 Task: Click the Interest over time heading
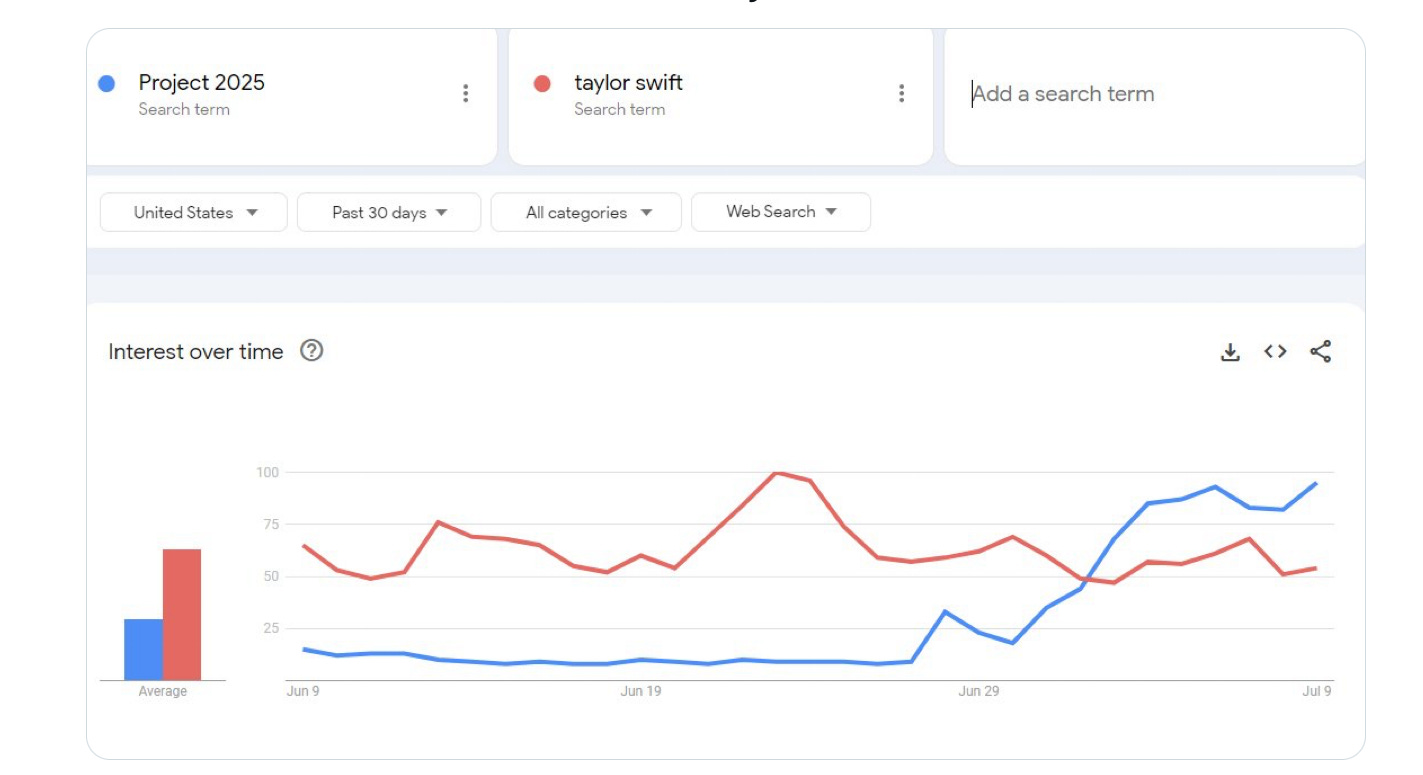(196, 352)
